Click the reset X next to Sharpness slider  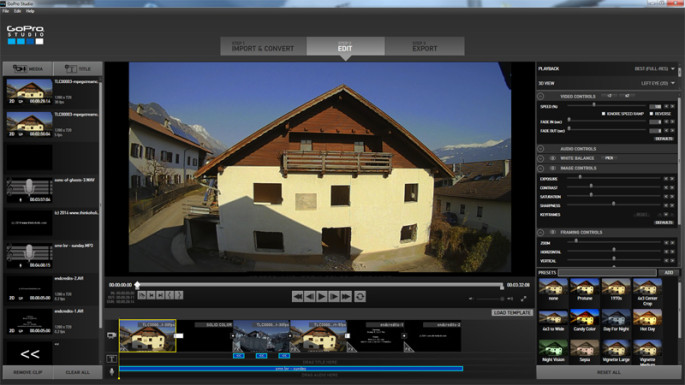[x=672, y=205]
